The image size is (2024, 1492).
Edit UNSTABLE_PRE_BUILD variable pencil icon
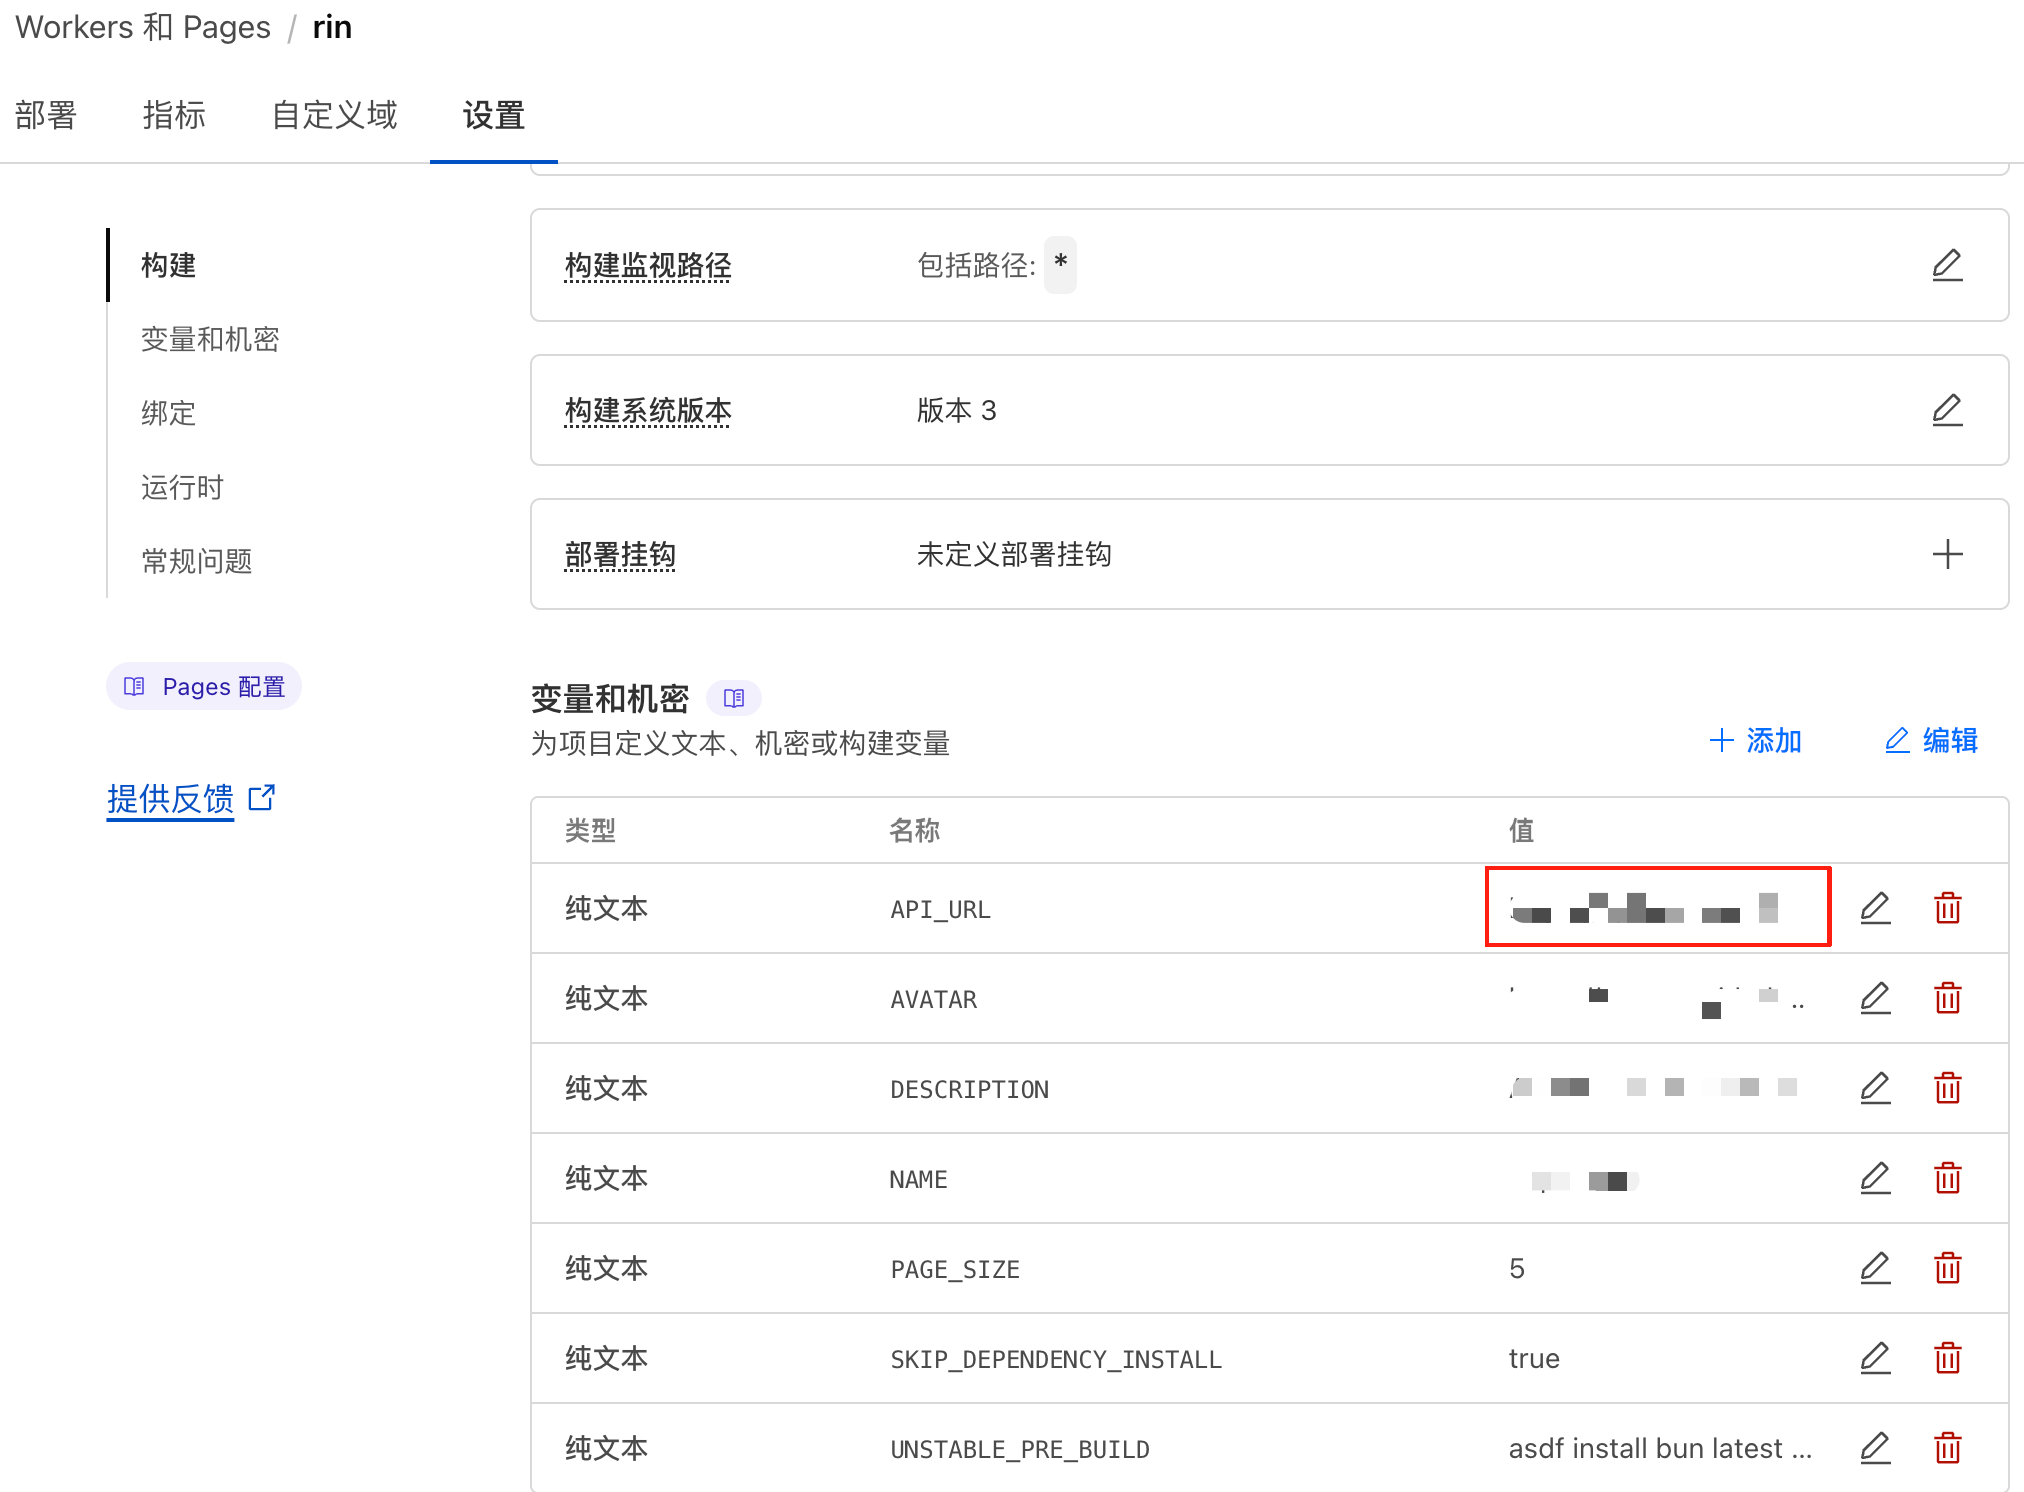(x=1875, y=1448)
